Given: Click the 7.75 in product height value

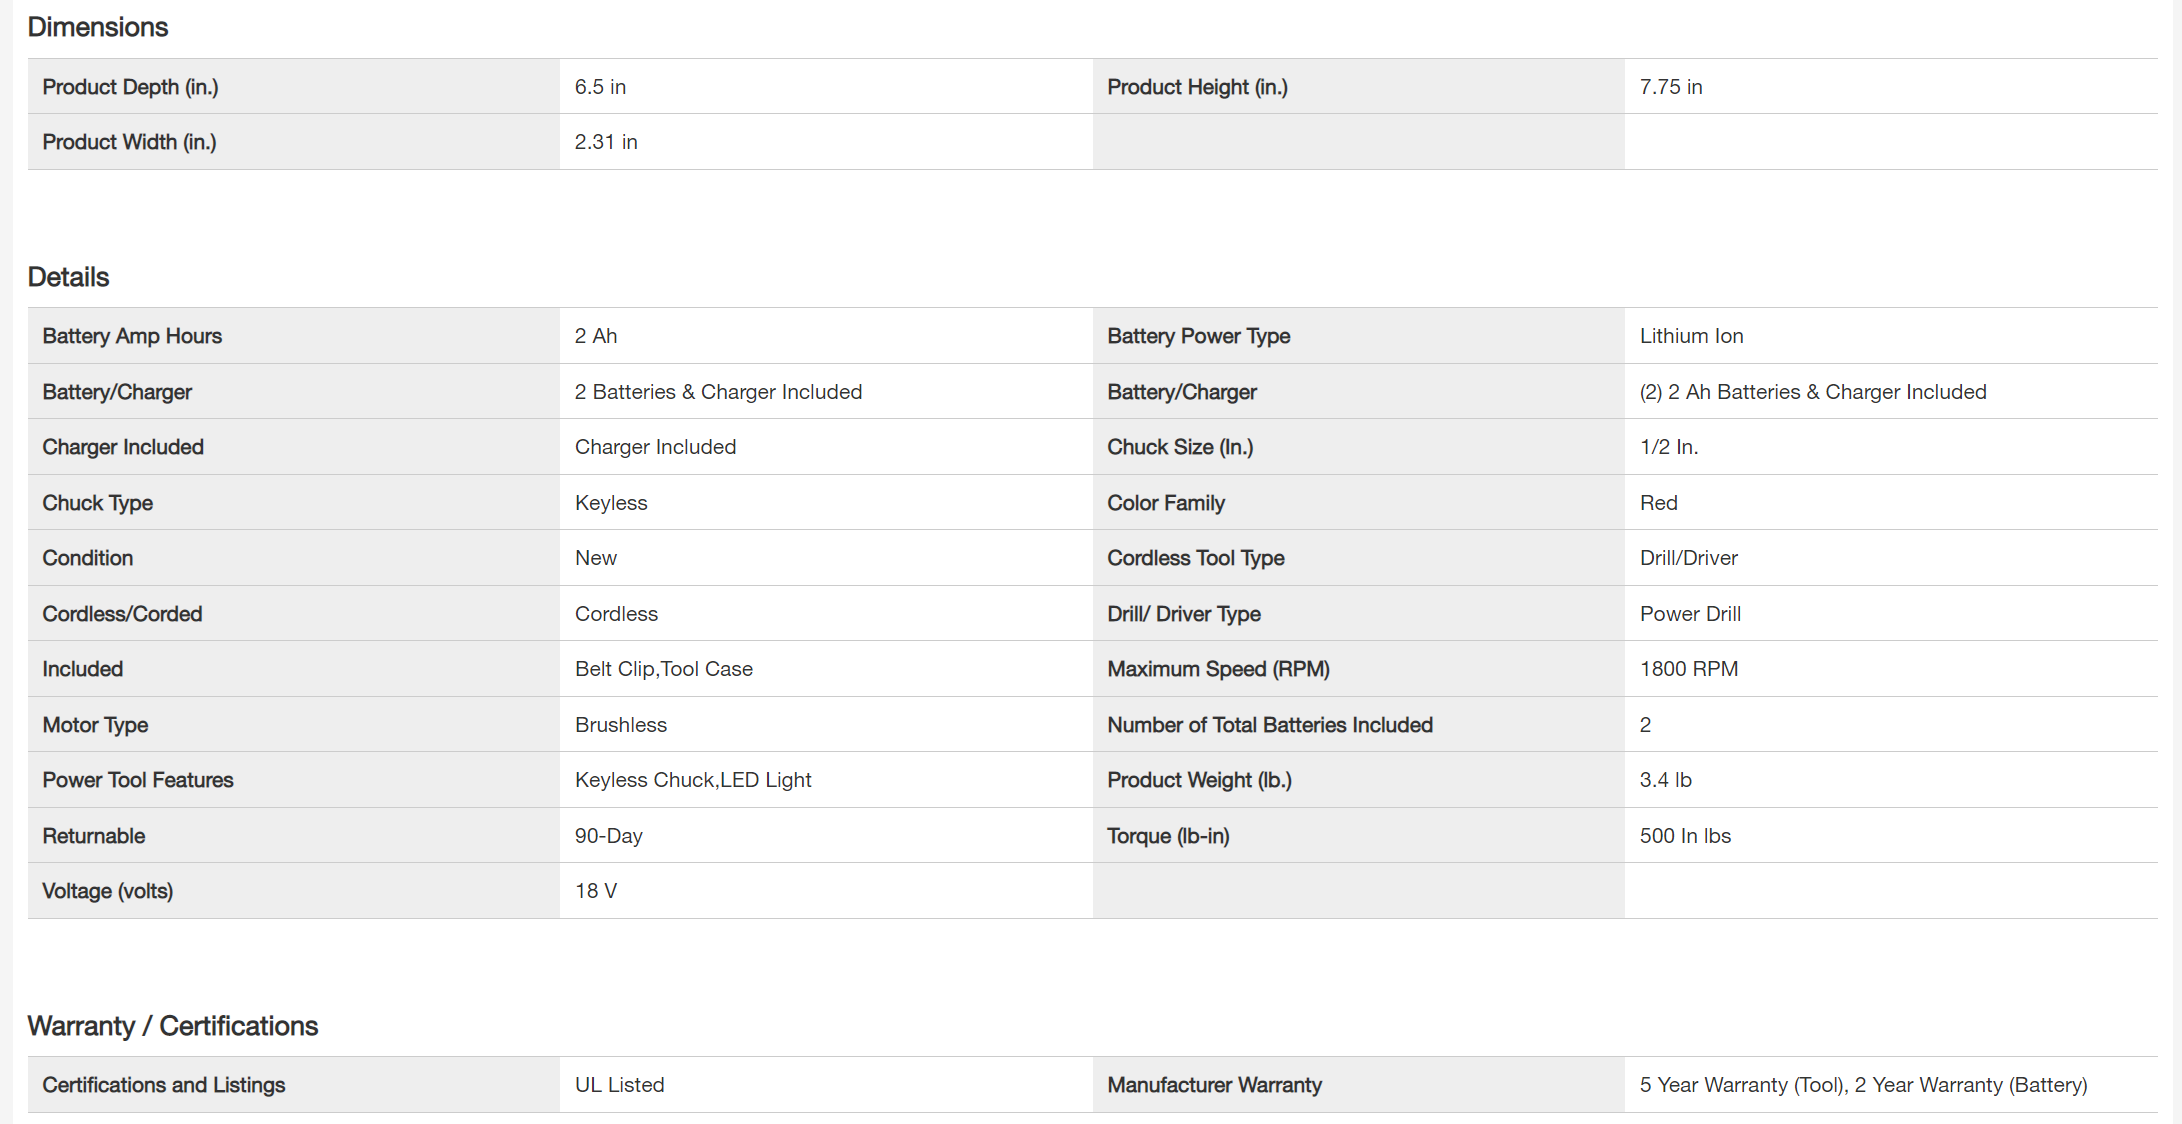Looking at the screenshot, I should [1670, 87].
